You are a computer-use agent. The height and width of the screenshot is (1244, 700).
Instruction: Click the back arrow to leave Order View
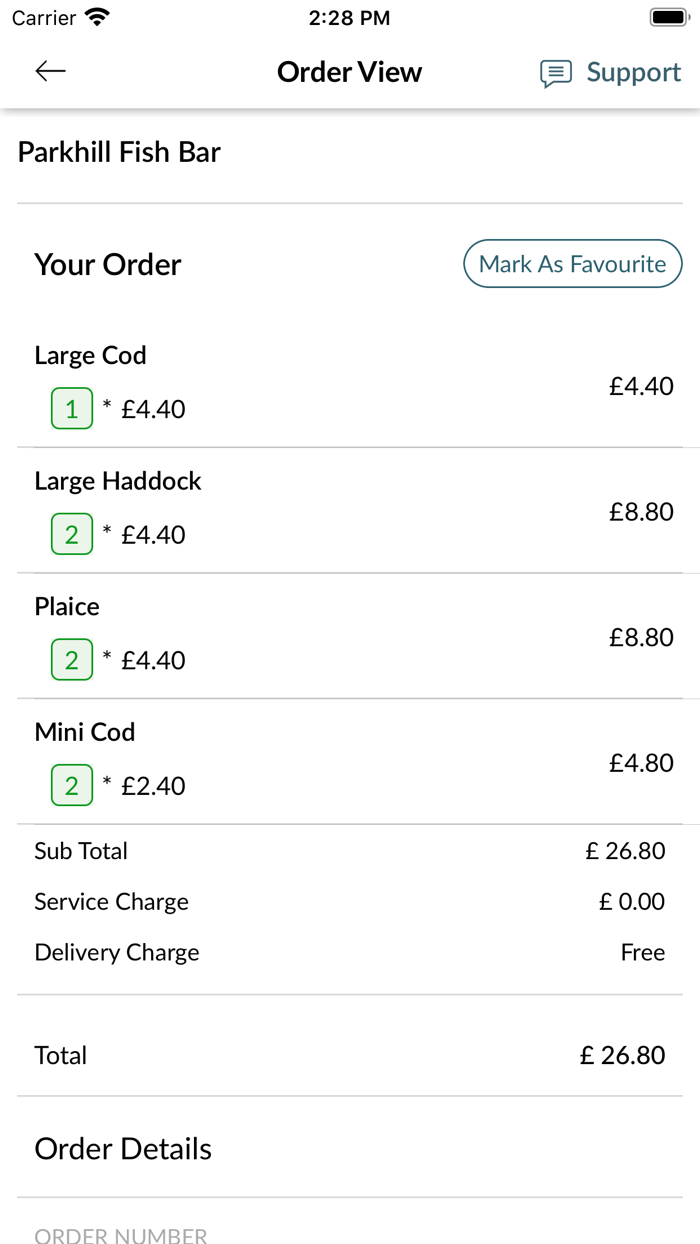49,71
